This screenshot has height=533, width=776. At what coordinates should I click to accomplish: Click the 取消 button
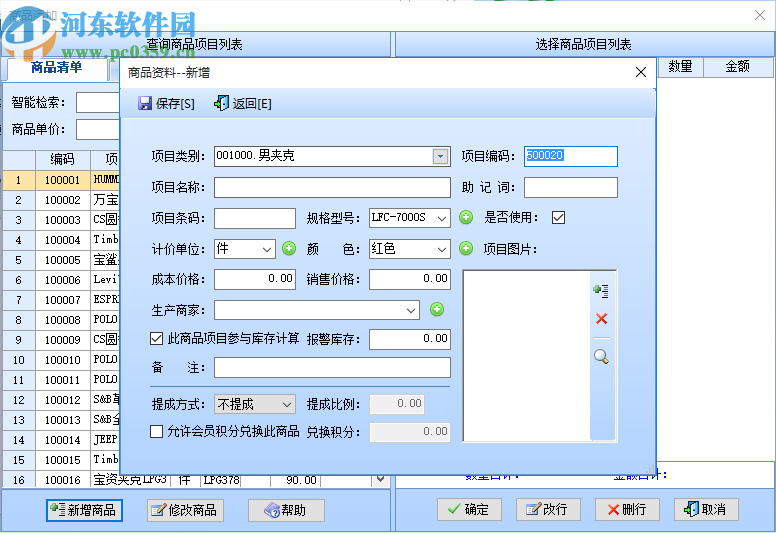coord(706,509)
